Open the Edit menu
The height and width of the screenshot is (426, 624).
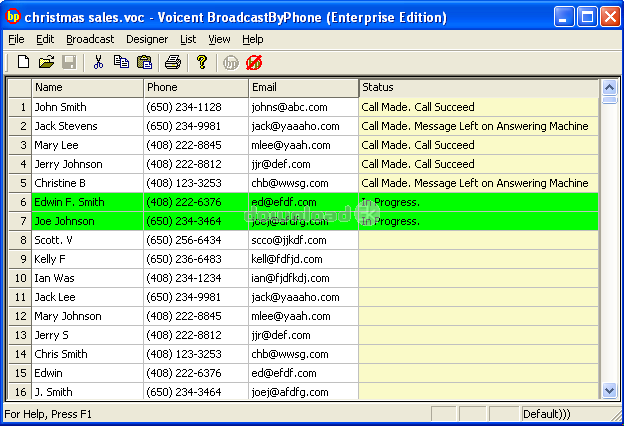click(x=45, y=39)
